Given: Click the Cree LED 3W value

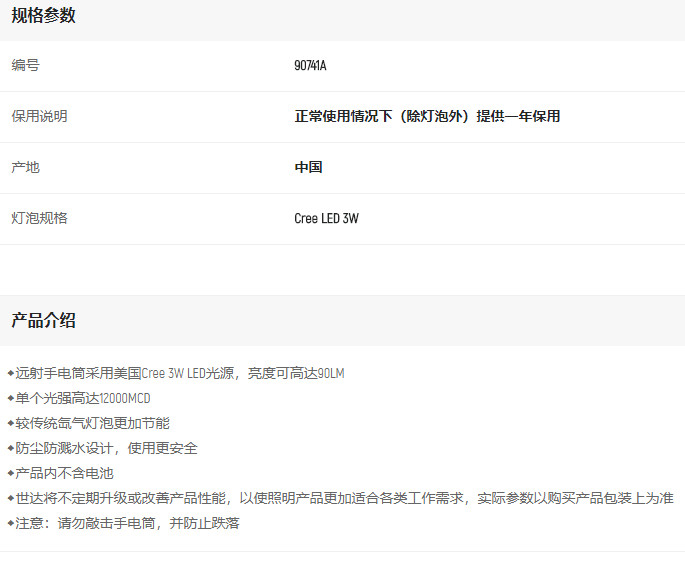Looking at the screenshot, I should [x=326, y=219].
